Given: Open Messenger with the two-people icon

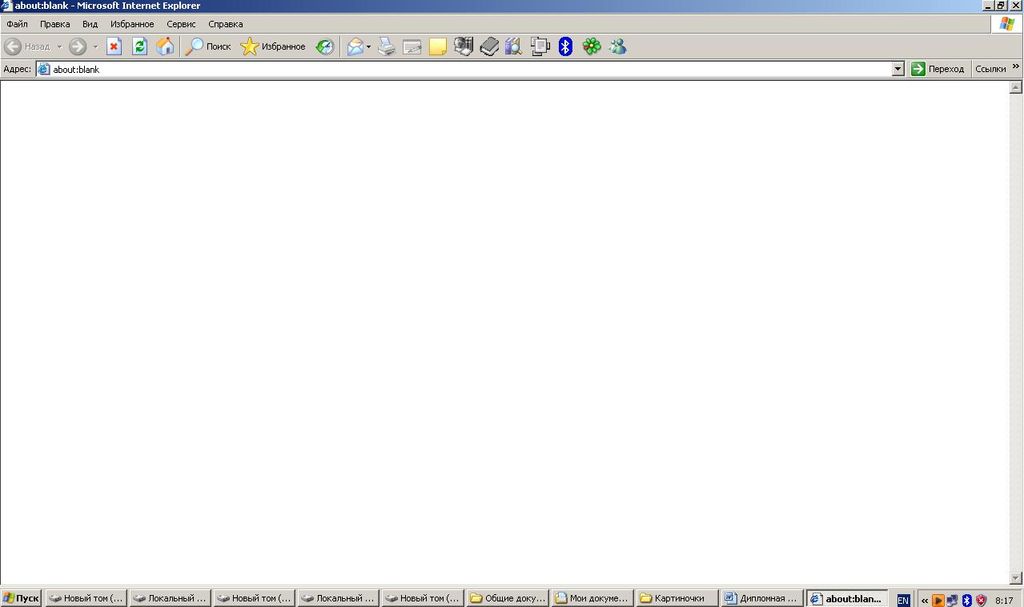Looking at the screenshot, I should click(617, 46).
